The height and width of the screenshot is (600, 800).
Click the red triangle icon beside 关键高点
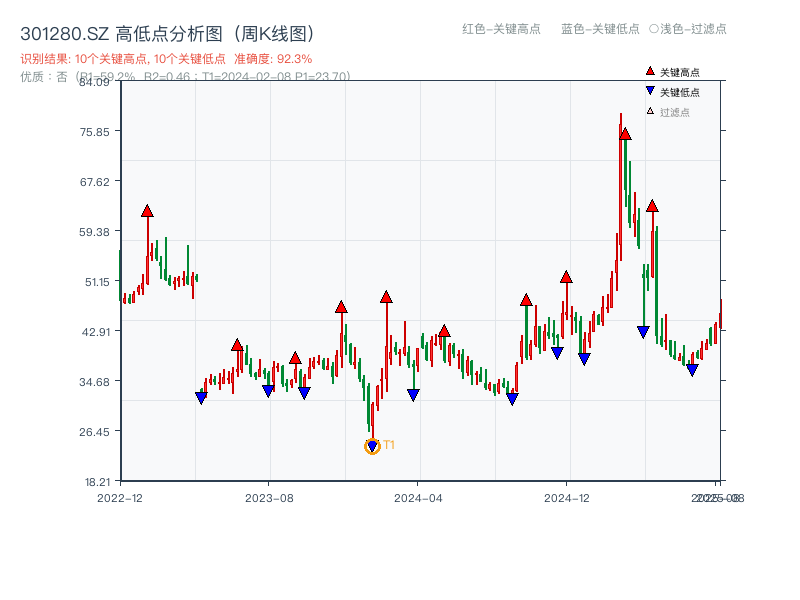(648, 70)
